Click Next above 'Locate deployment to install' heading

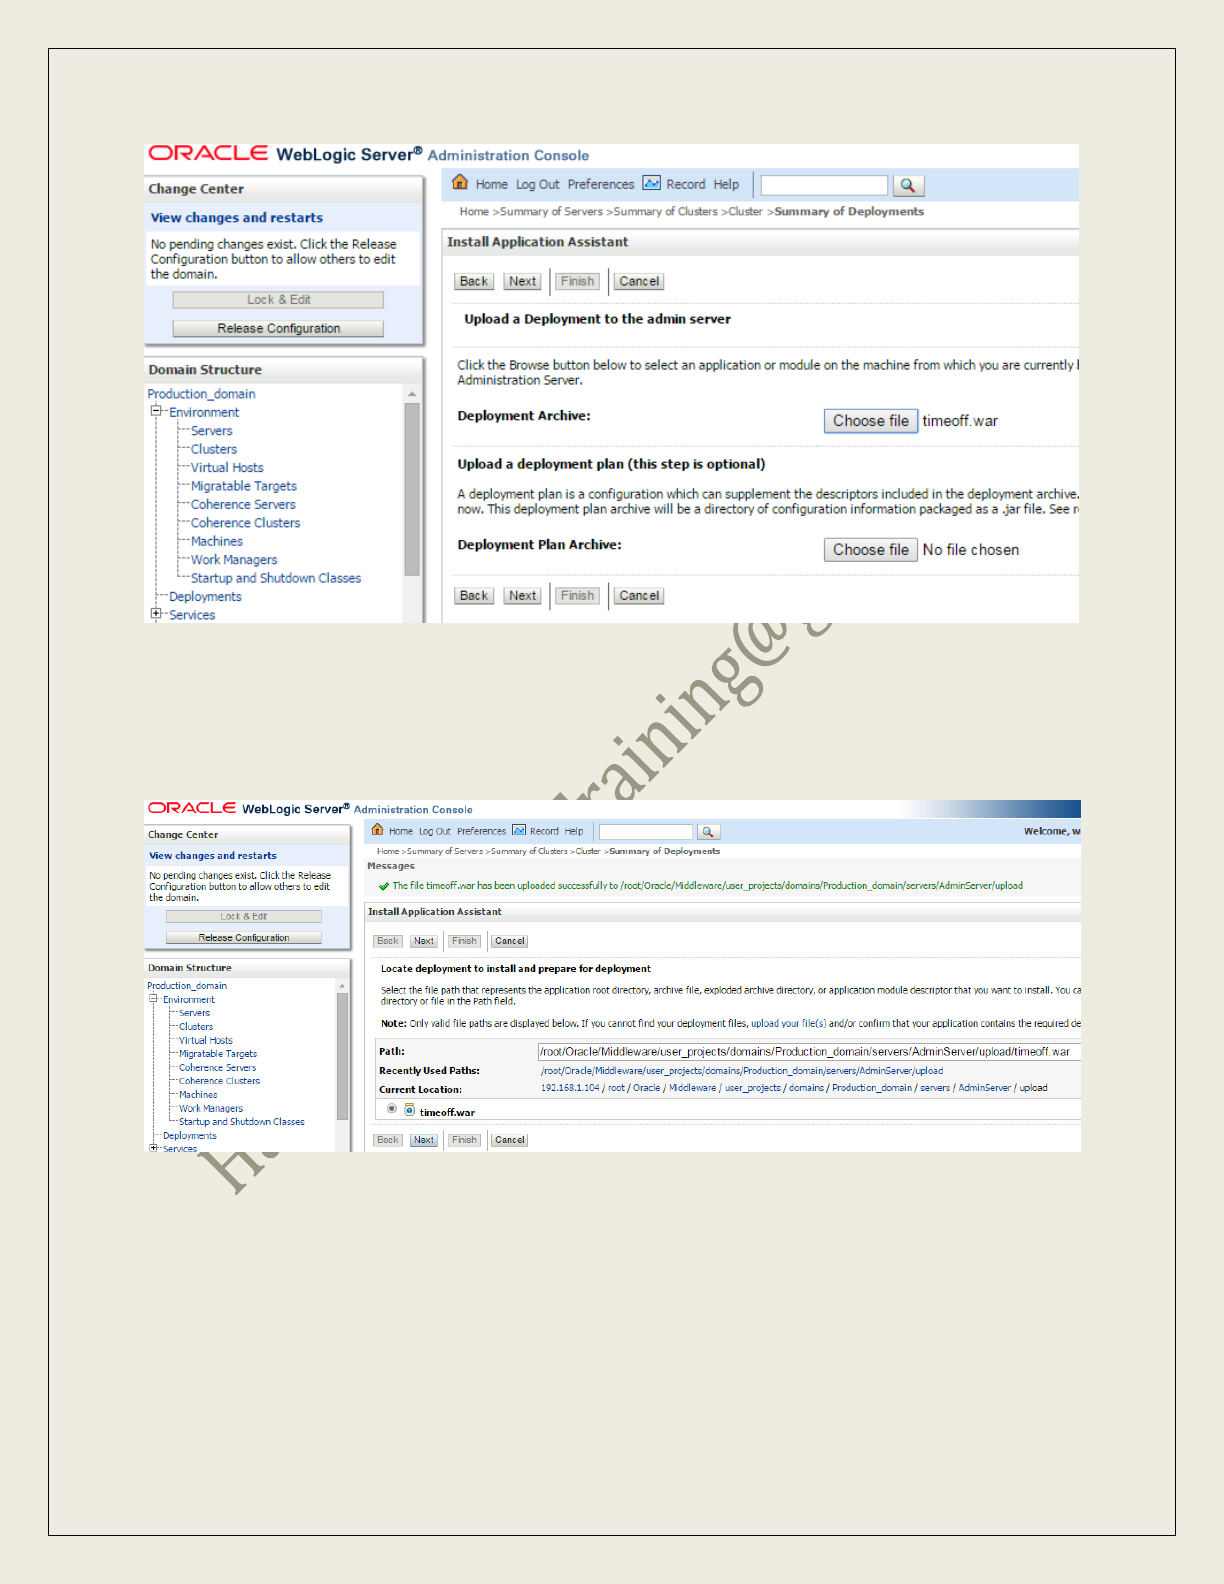[x=424, y=941]
